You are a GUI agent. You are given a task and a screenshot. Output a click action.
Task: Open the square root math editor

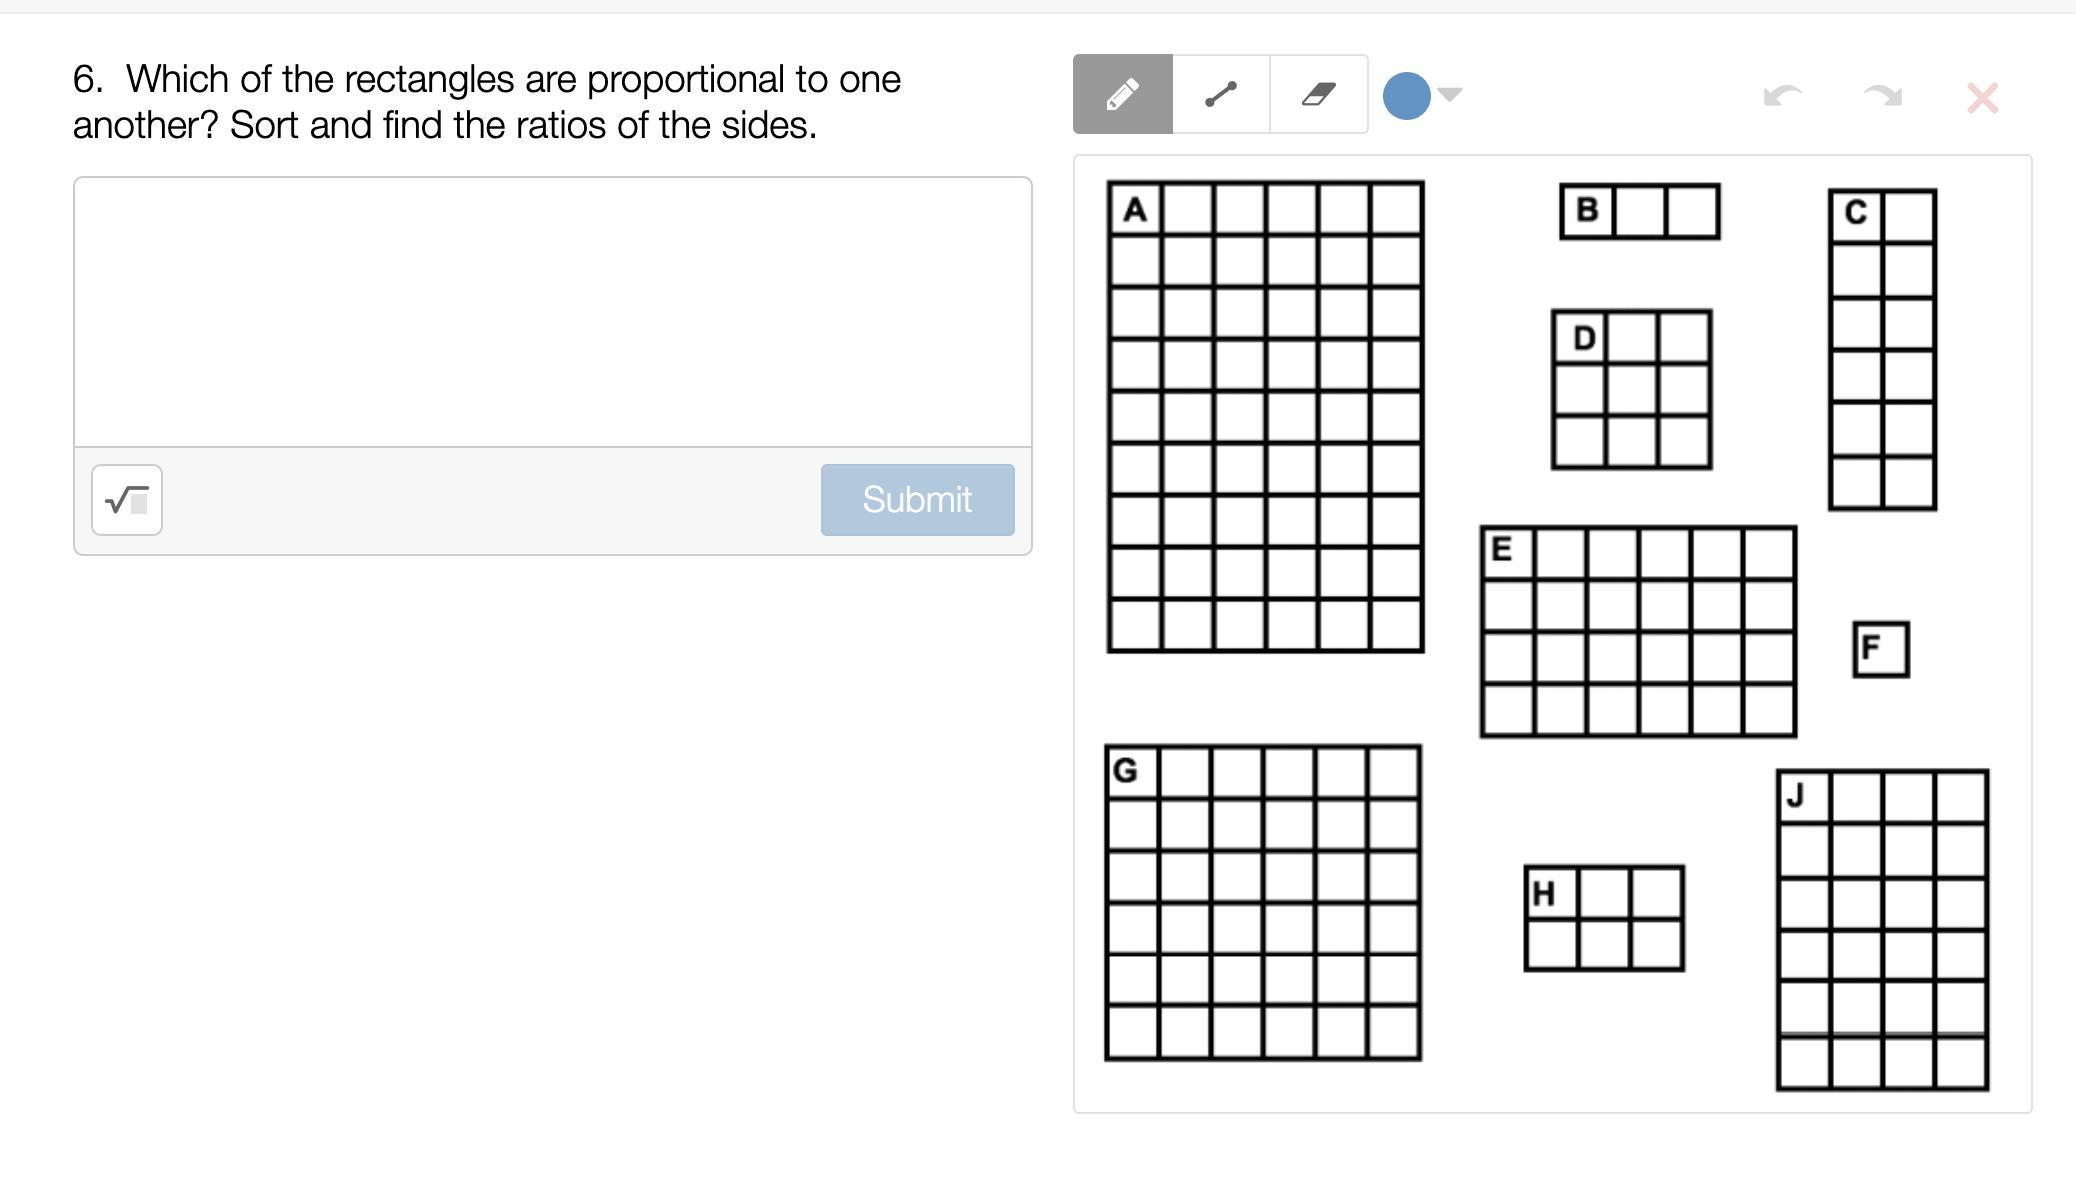(127, 500)
